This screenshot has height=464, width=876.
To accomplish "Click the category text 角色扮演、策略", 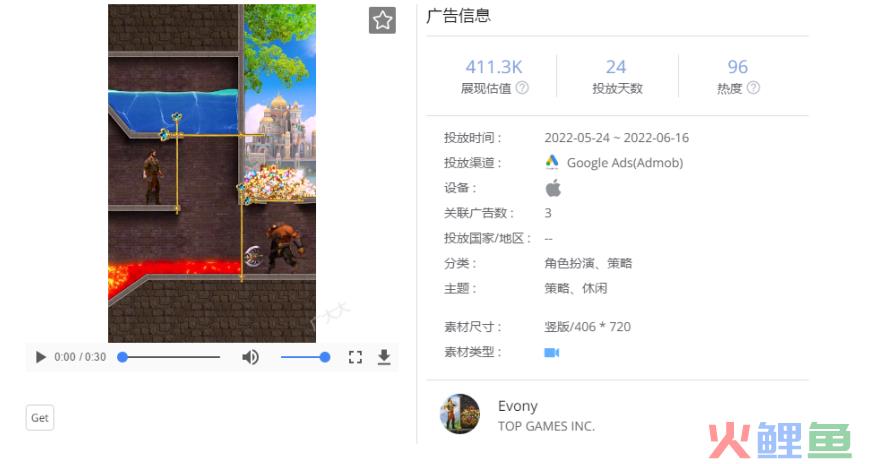I will click(x=588, y=263).
